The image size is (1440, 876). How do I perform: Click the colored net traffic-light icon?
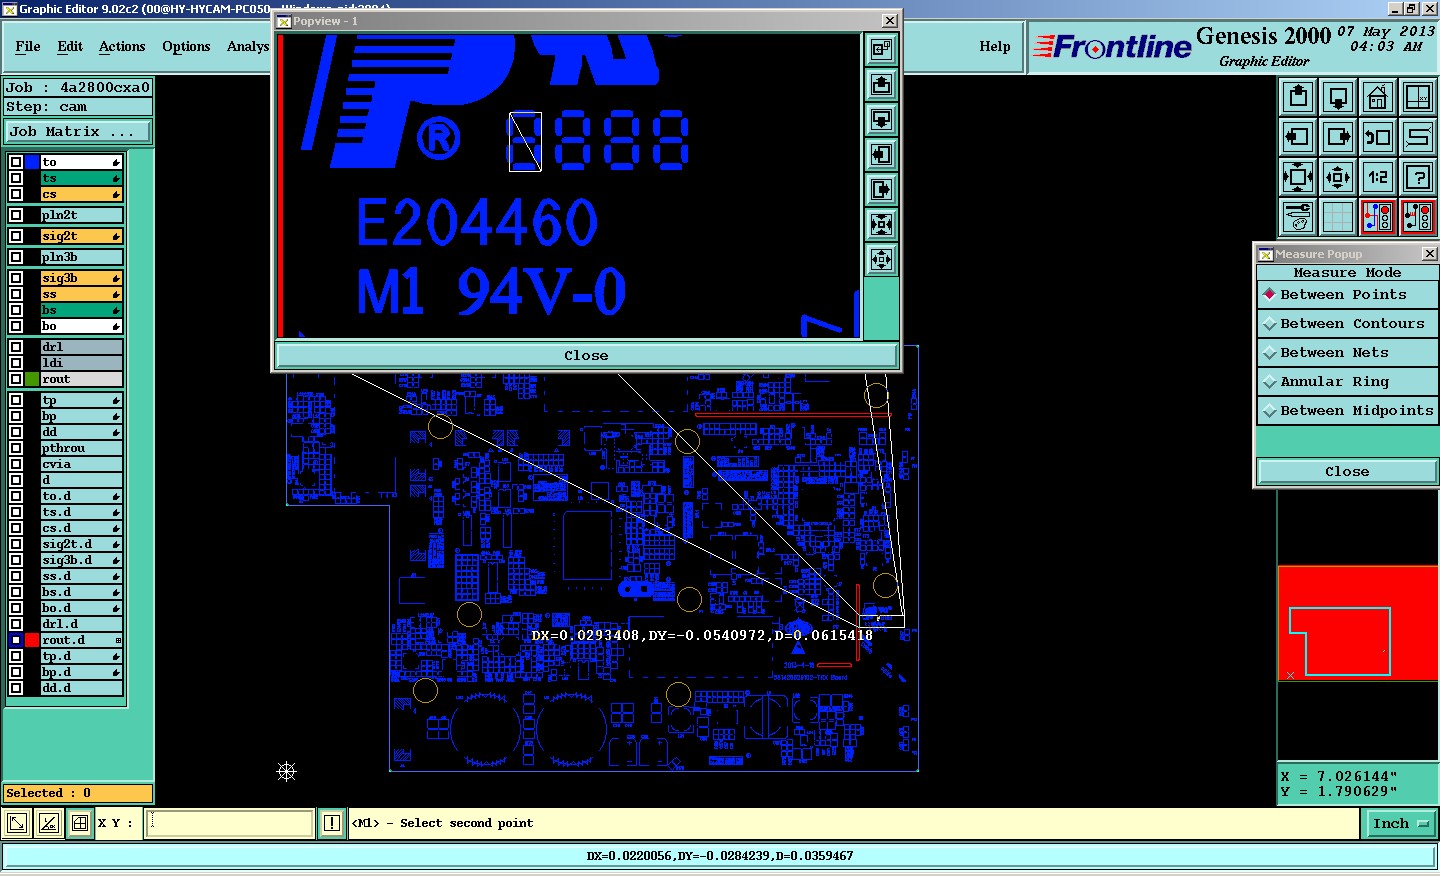1378,217
